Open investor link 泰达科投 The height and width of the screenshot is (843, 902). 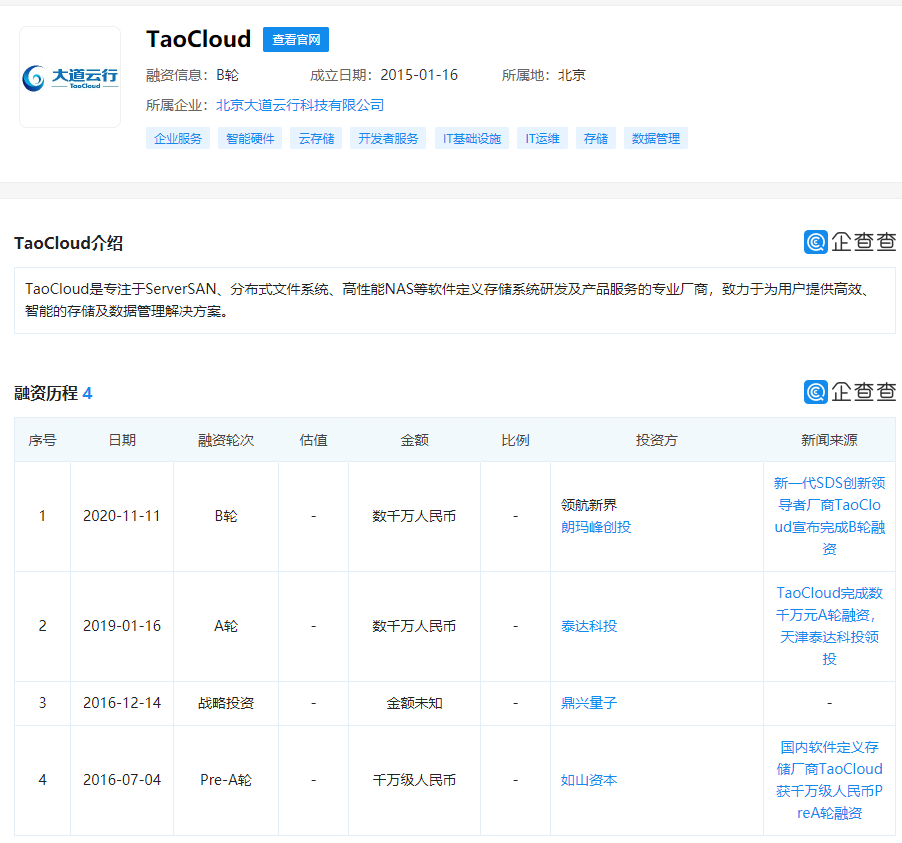pos(589,626)
